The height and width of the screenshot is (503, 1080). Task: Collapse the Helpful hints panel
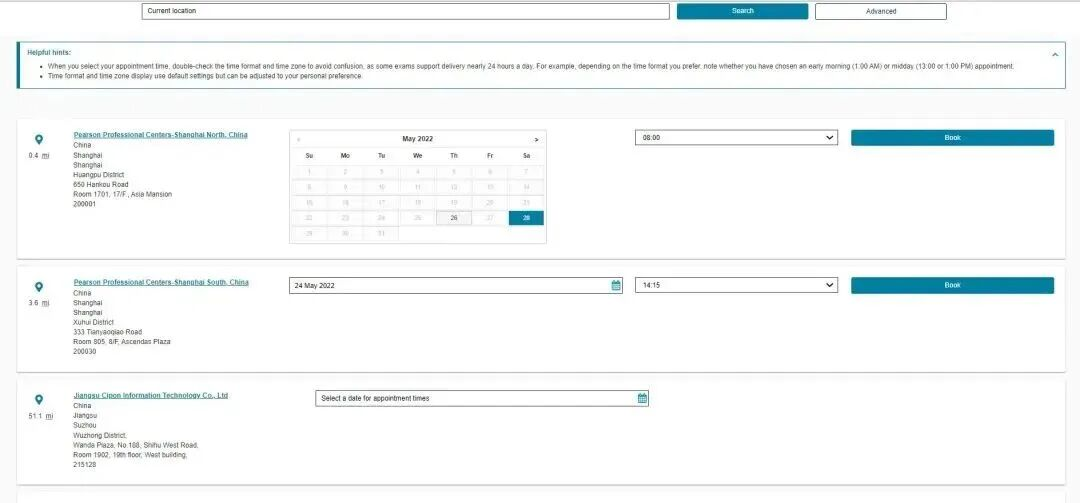1054,54
